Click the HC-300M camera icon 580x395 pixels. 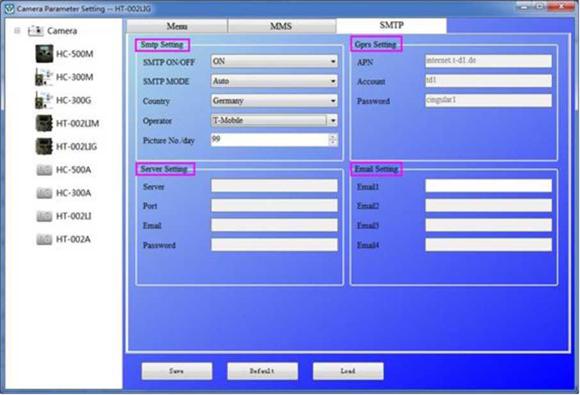(44, 77)
